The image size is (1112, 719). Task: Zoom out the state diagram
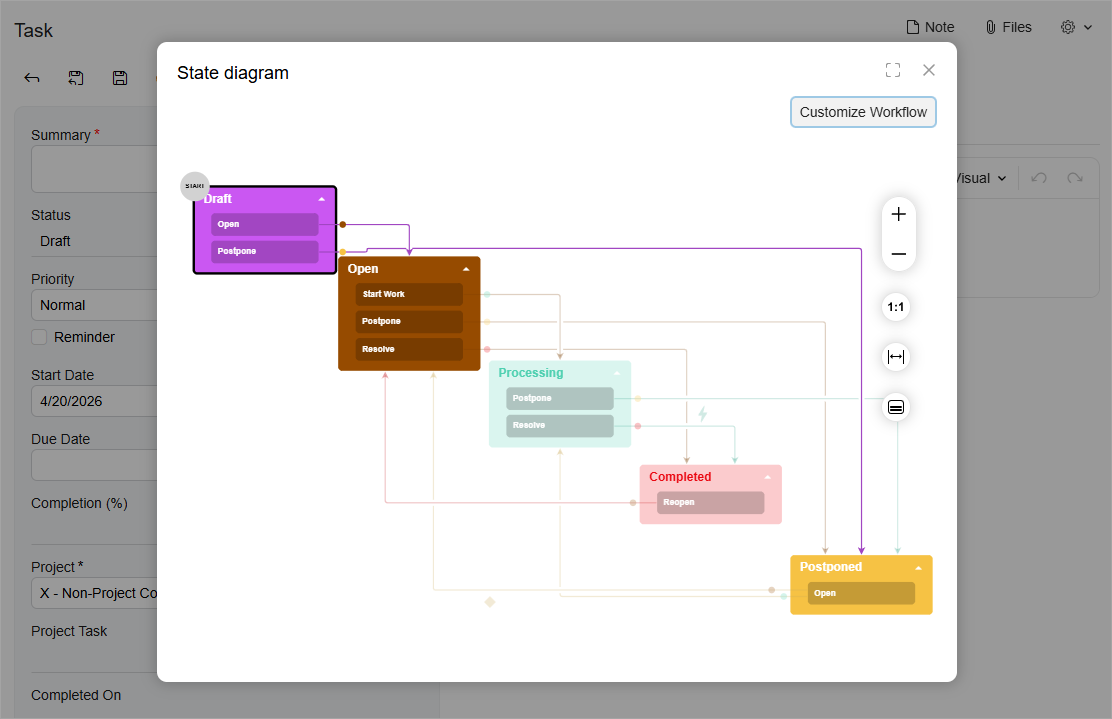pos(899,254)
